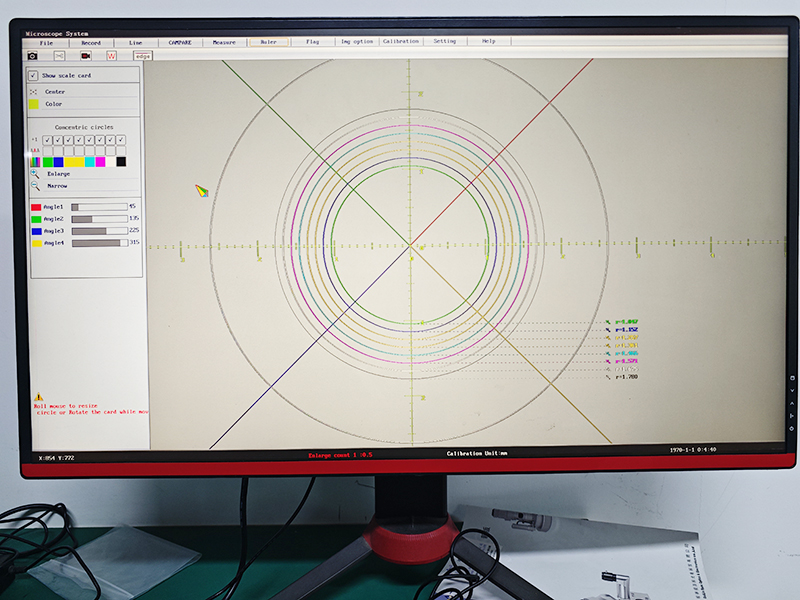Open the Img option menu
The width and height of the screenshot is (800, 600).
pos(357,42)
